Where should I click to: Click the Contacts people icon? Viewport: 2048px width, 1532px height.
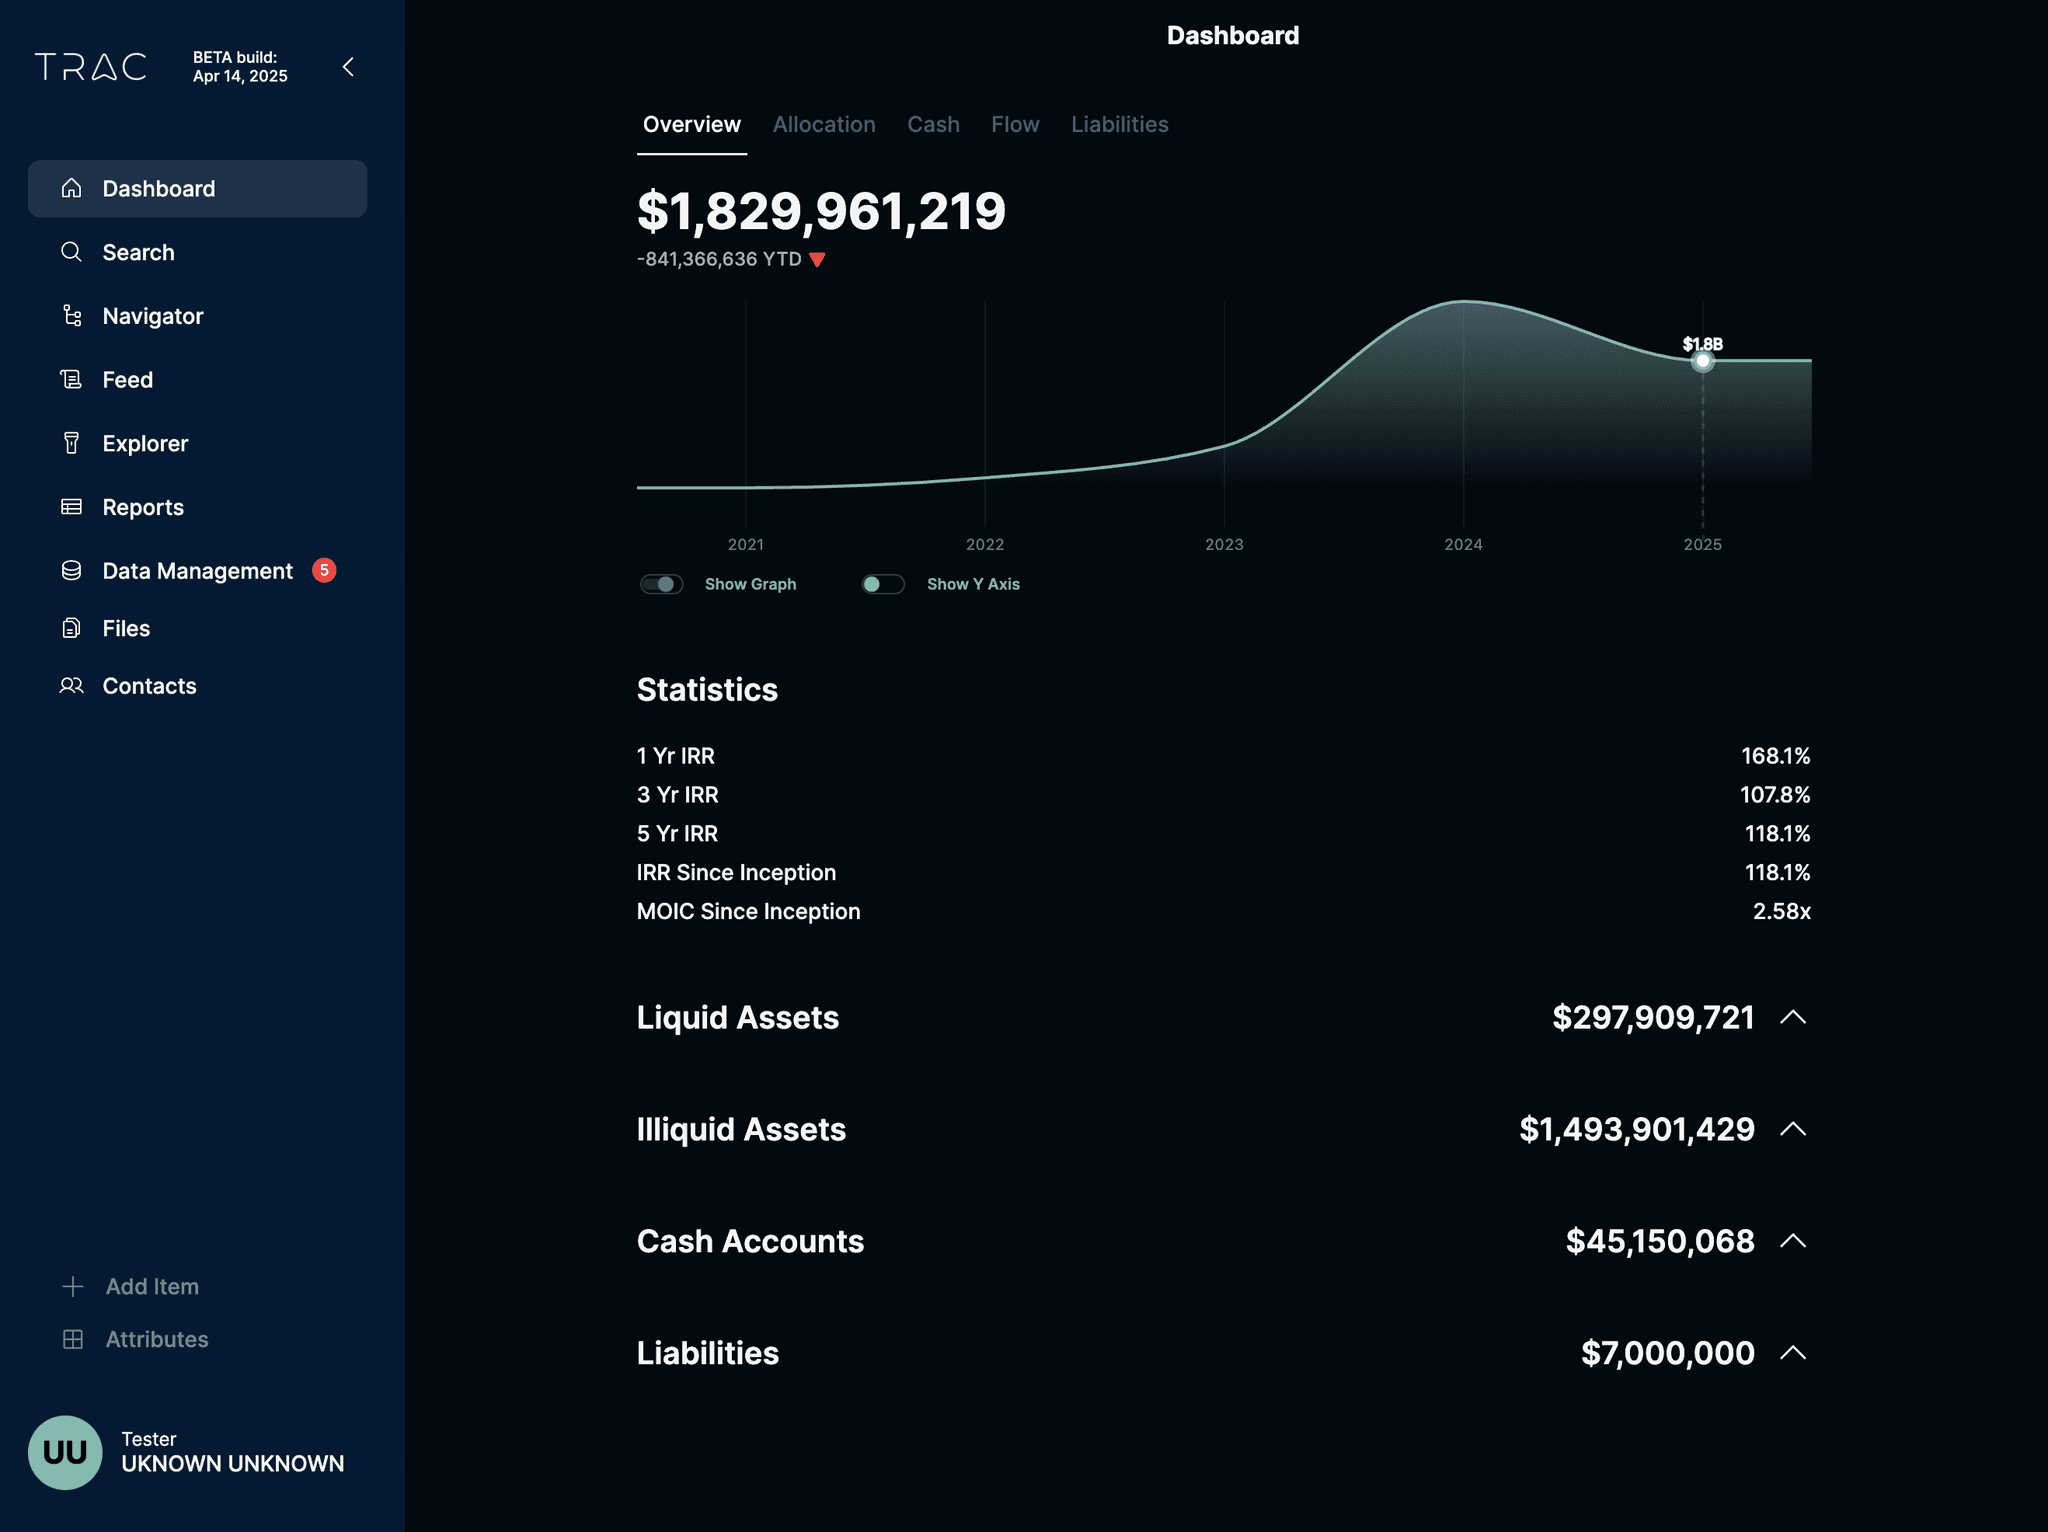point(71,686)
